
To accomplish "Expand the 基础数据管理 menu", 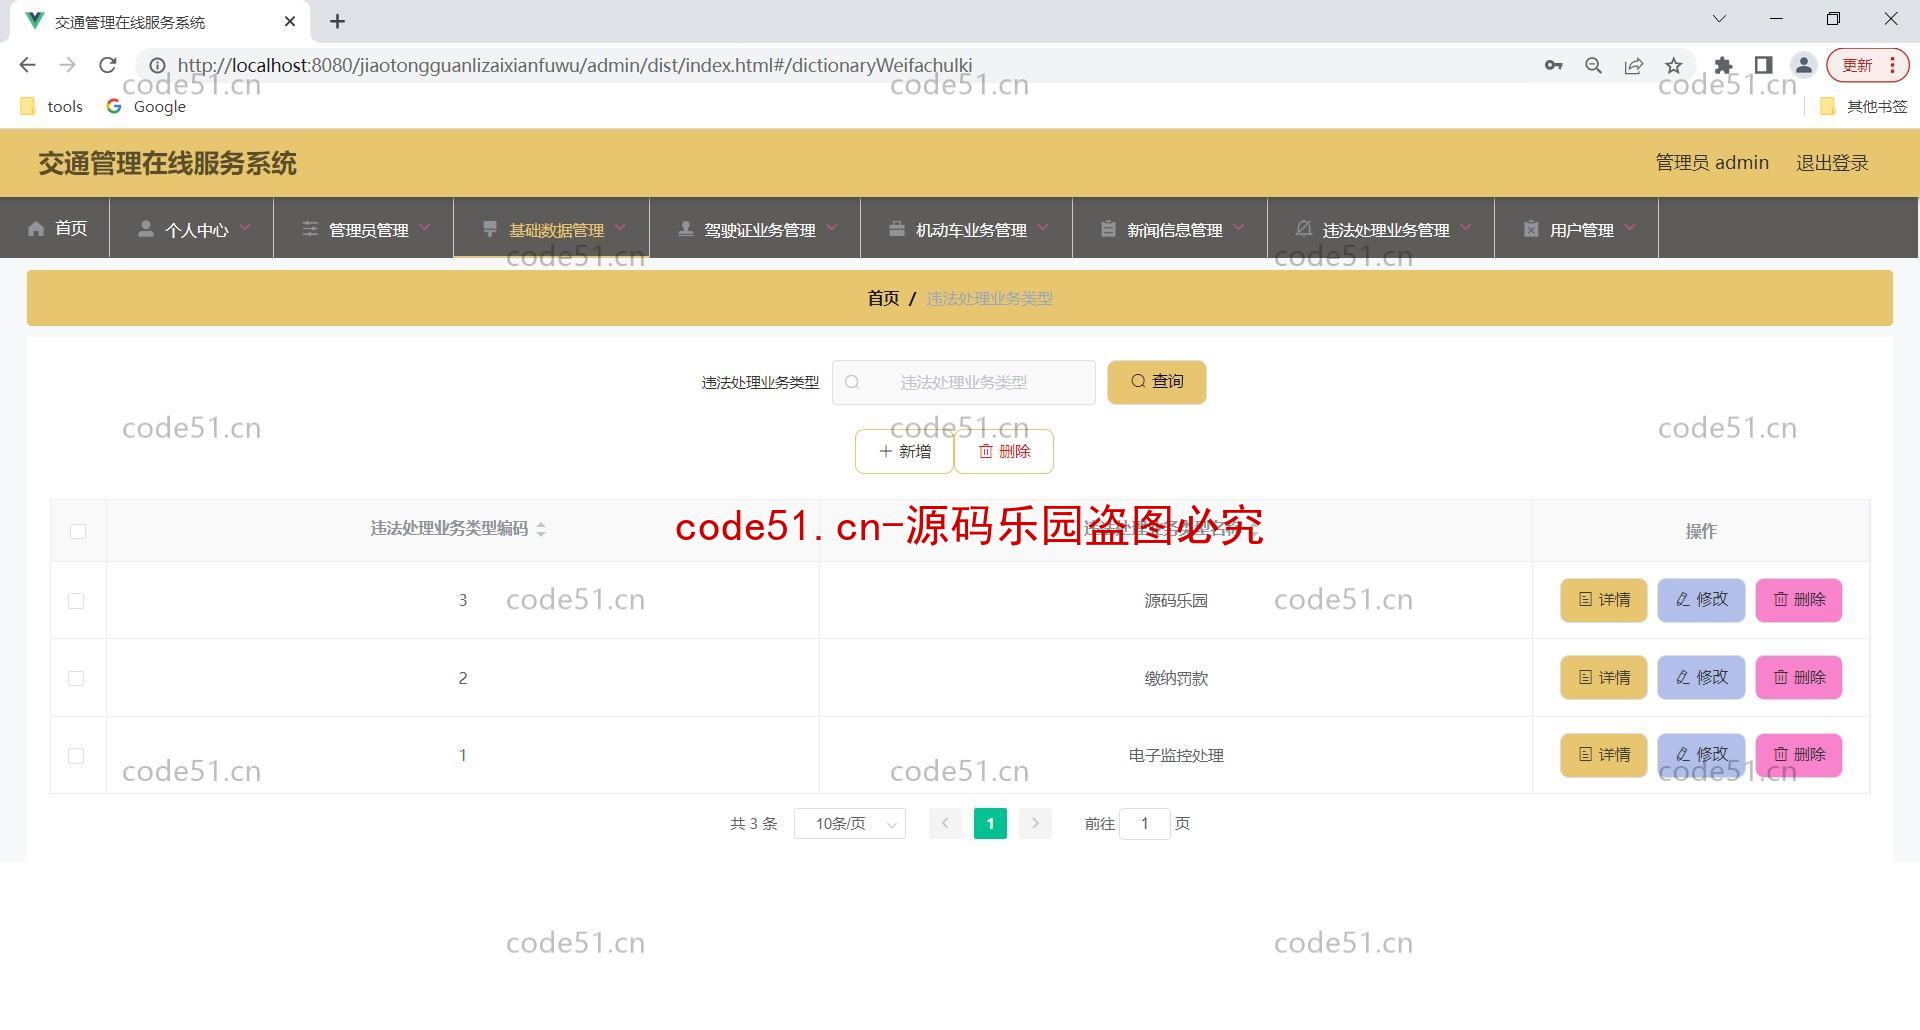I will pyautogui.click(x=552, y=229).
